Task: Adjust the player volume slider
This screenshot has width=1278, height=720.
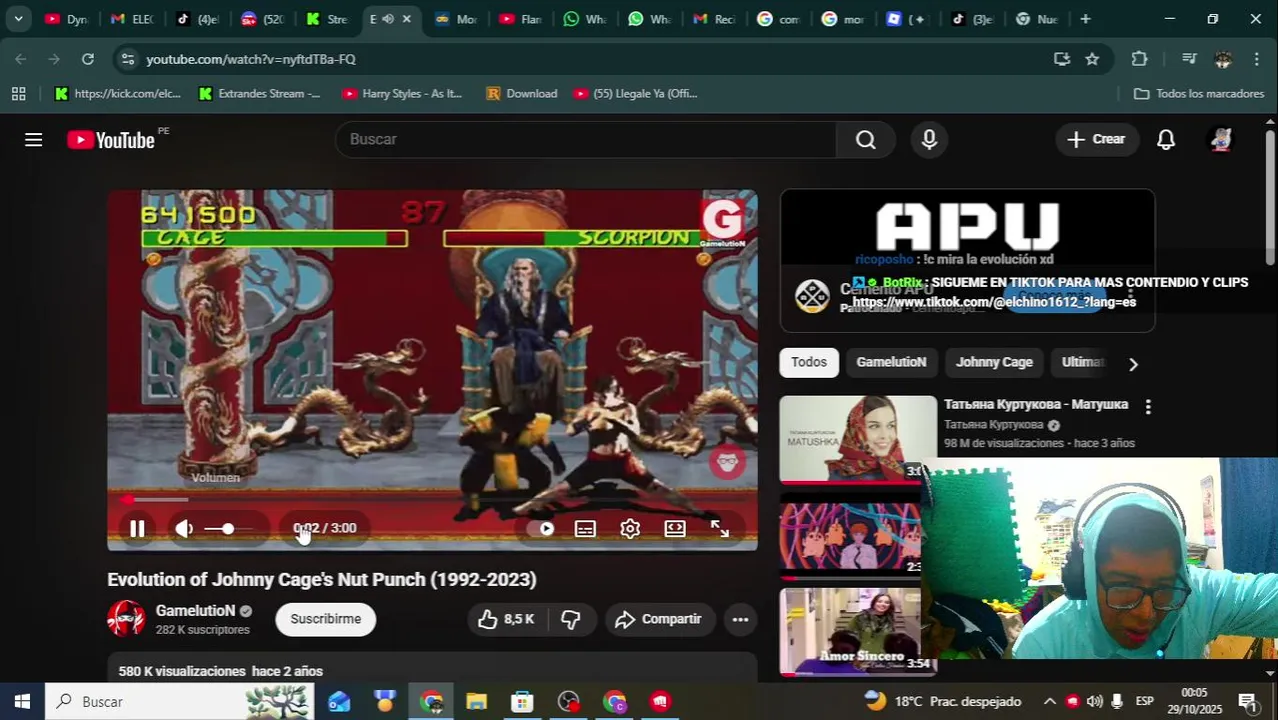Action: [x=228, y=529]
